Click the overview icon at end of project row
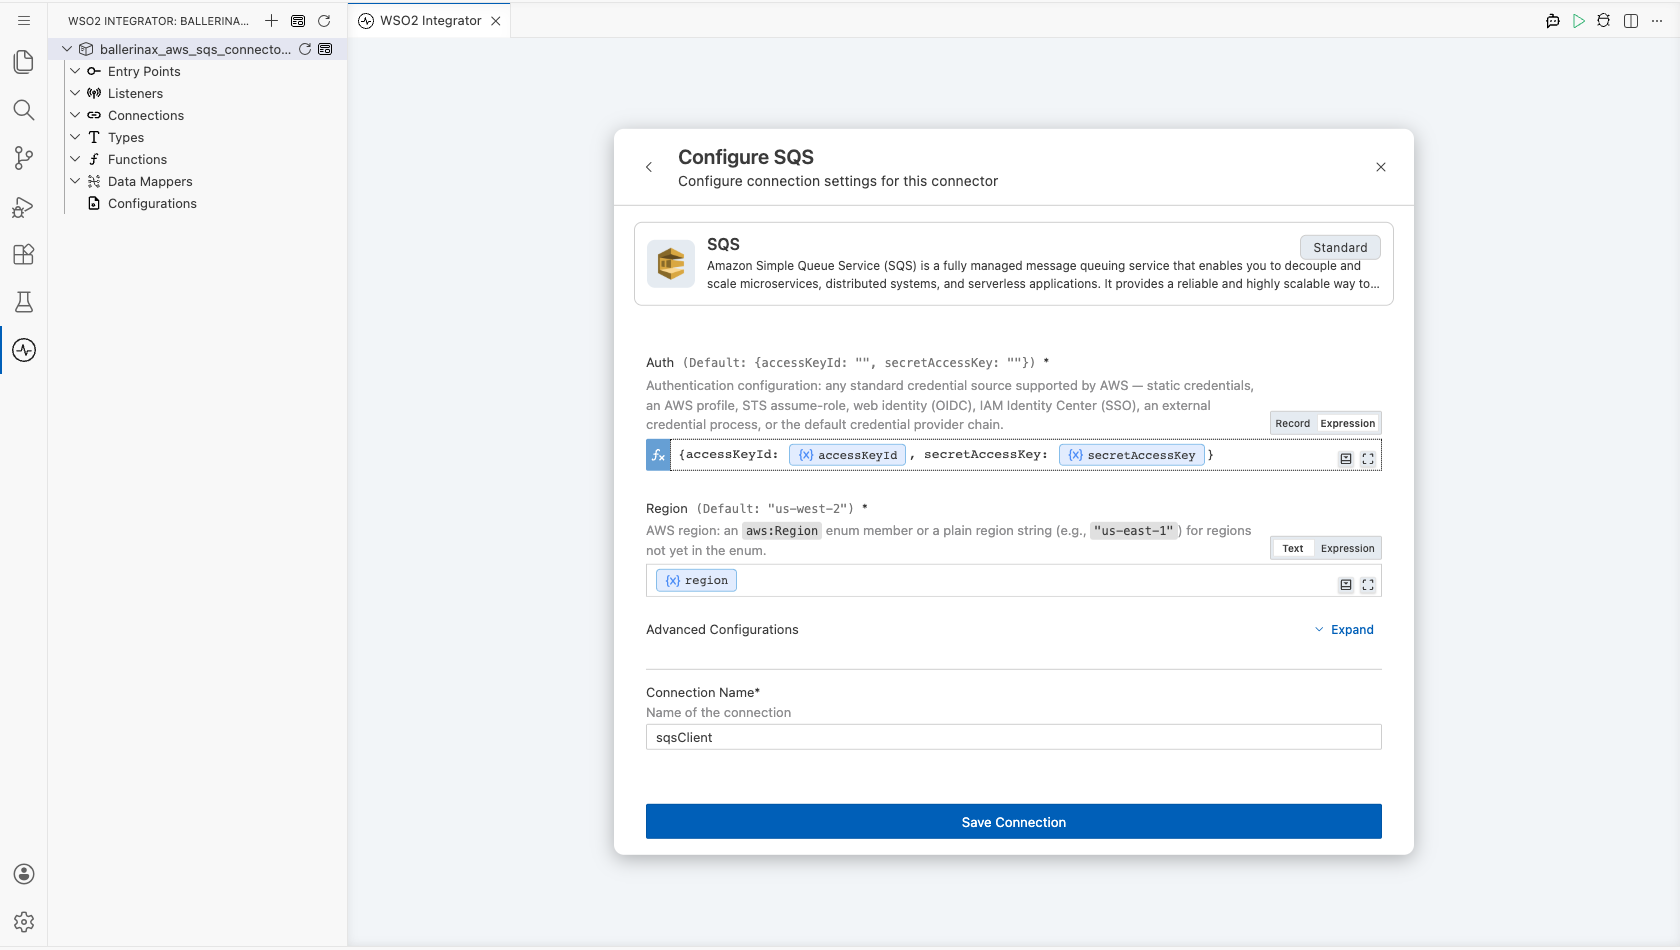This screenshot has height=950, width=1680. pyautogui.click(x=325, y=49)
